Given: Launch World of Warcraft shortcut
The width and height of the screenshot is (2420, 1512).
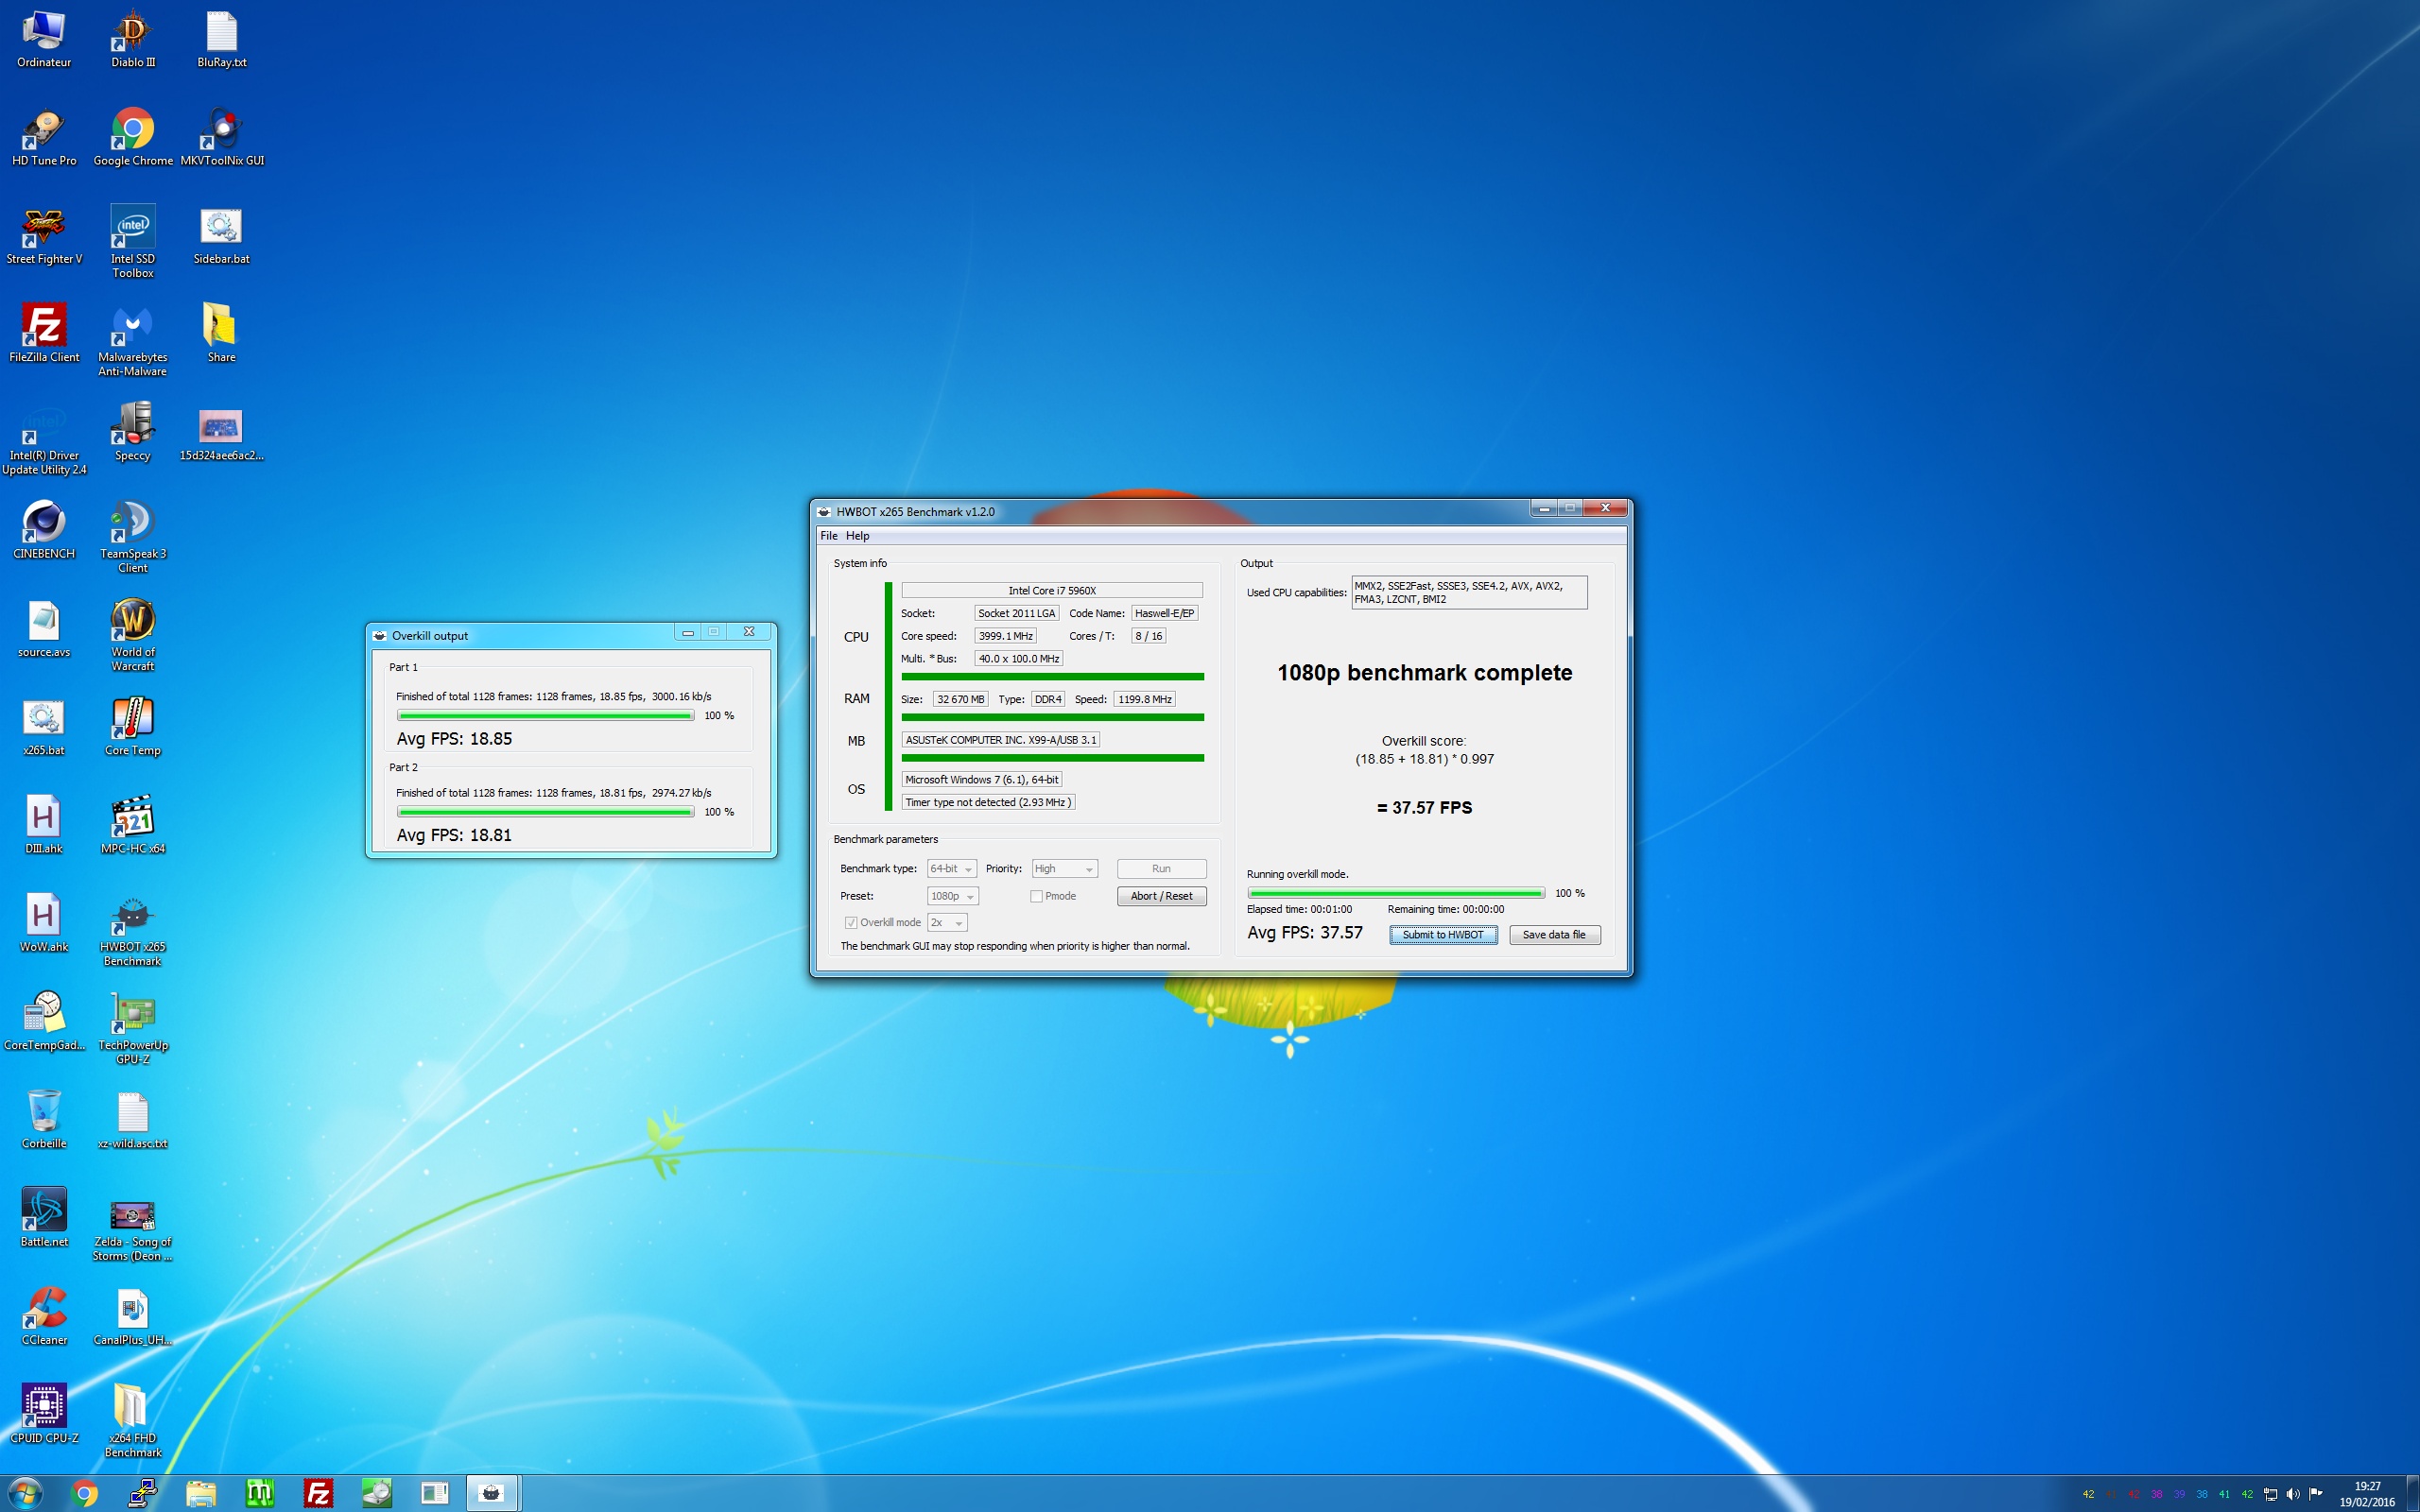Looking at the screenshot, I should (132, 634).
